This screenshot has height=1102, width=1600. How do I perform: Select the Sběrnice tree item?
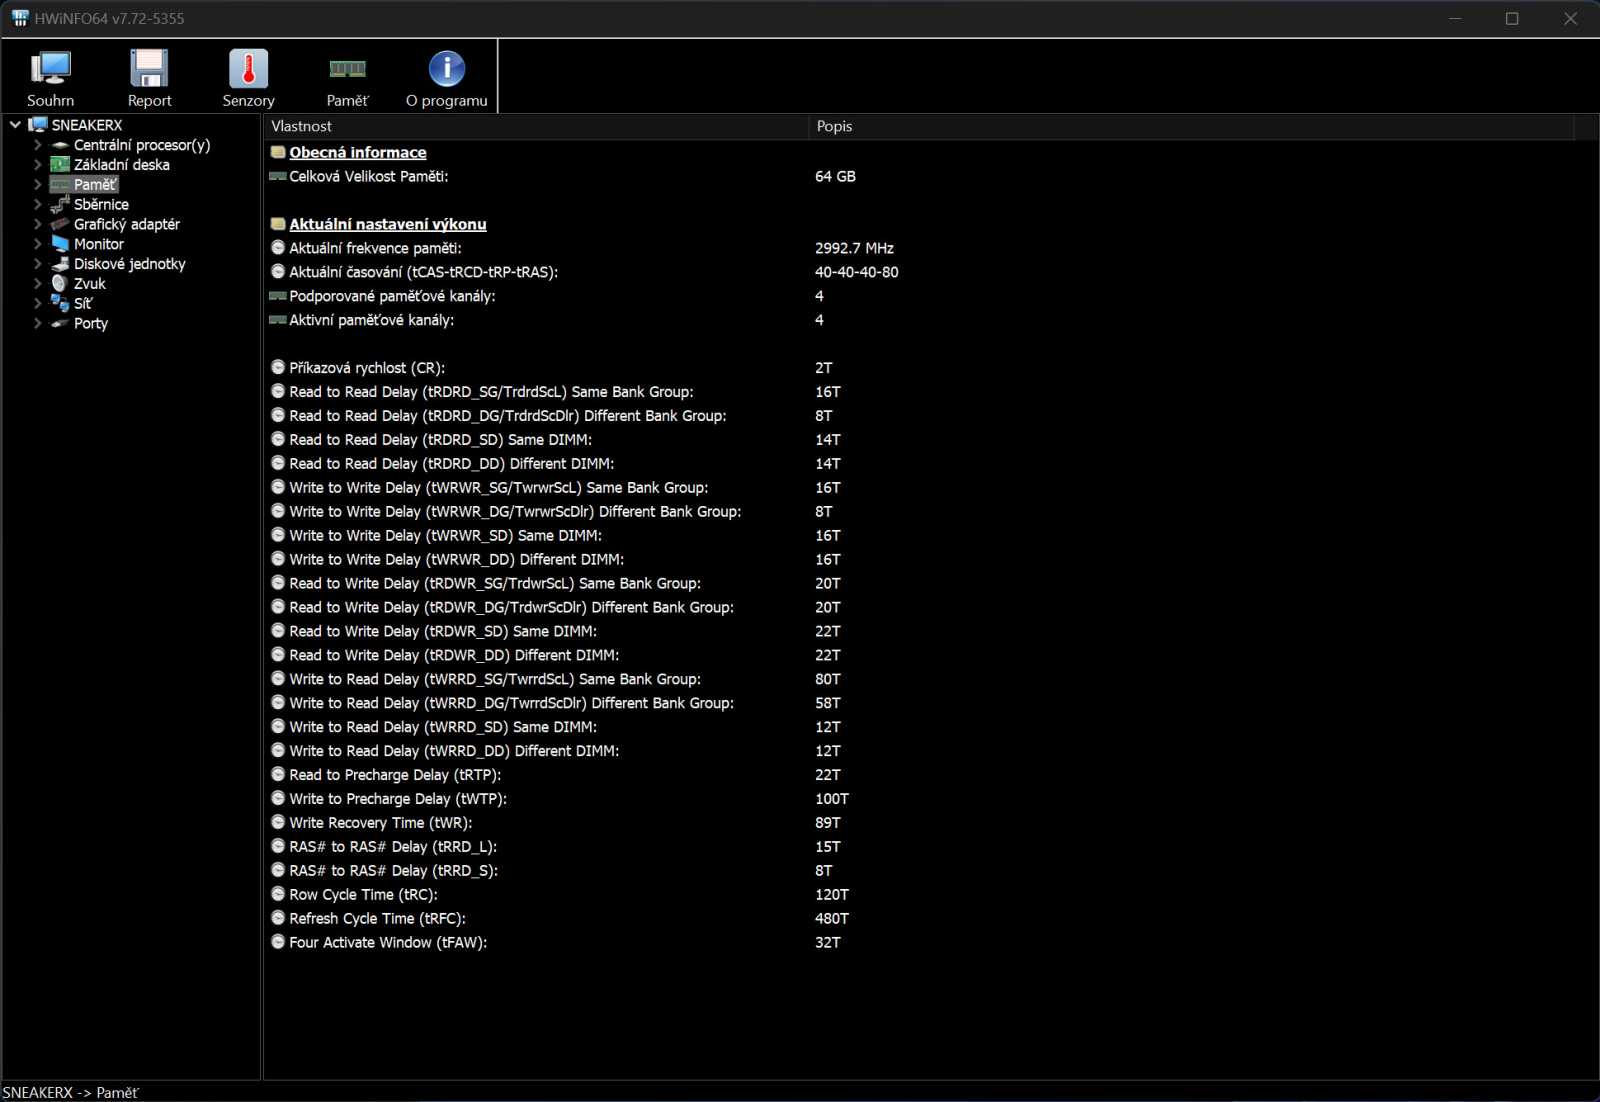point(101,204)
